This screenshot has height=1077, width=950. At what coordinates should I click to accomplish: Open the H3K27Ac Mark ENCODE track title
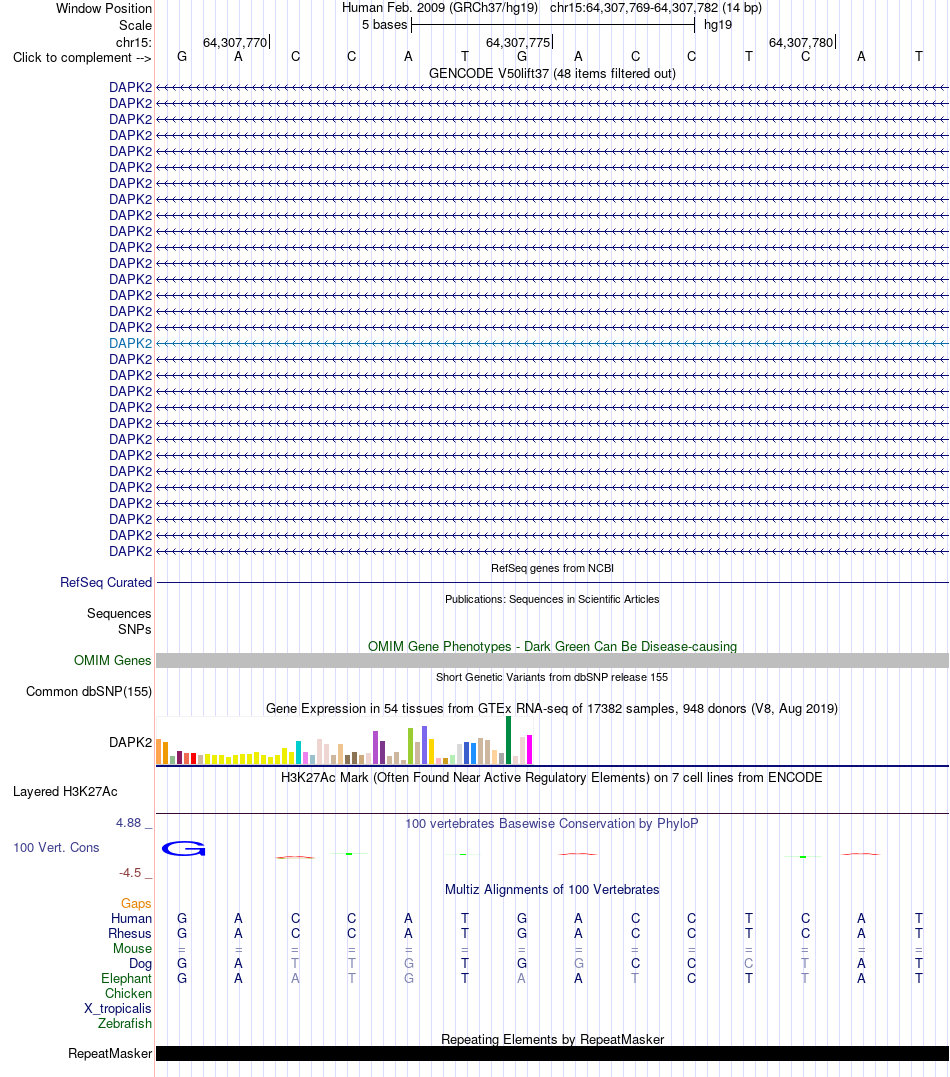click(552, 778)
